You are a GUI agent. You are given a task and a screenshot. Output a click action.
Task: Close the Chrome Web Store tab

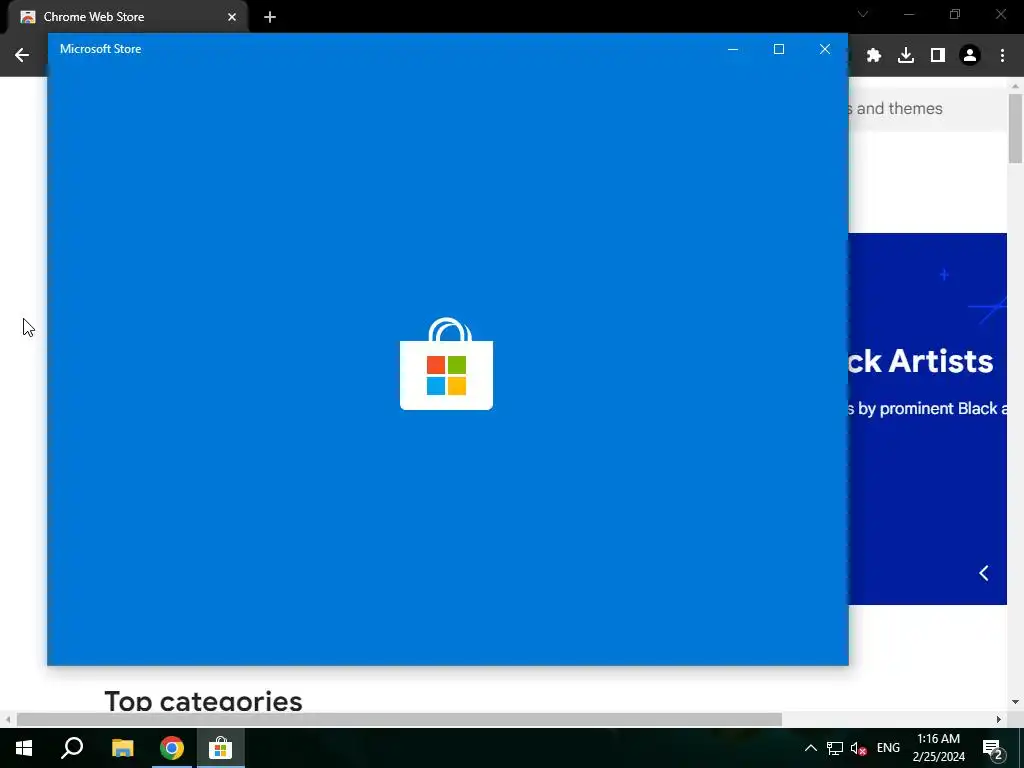(x=232, y=17)
